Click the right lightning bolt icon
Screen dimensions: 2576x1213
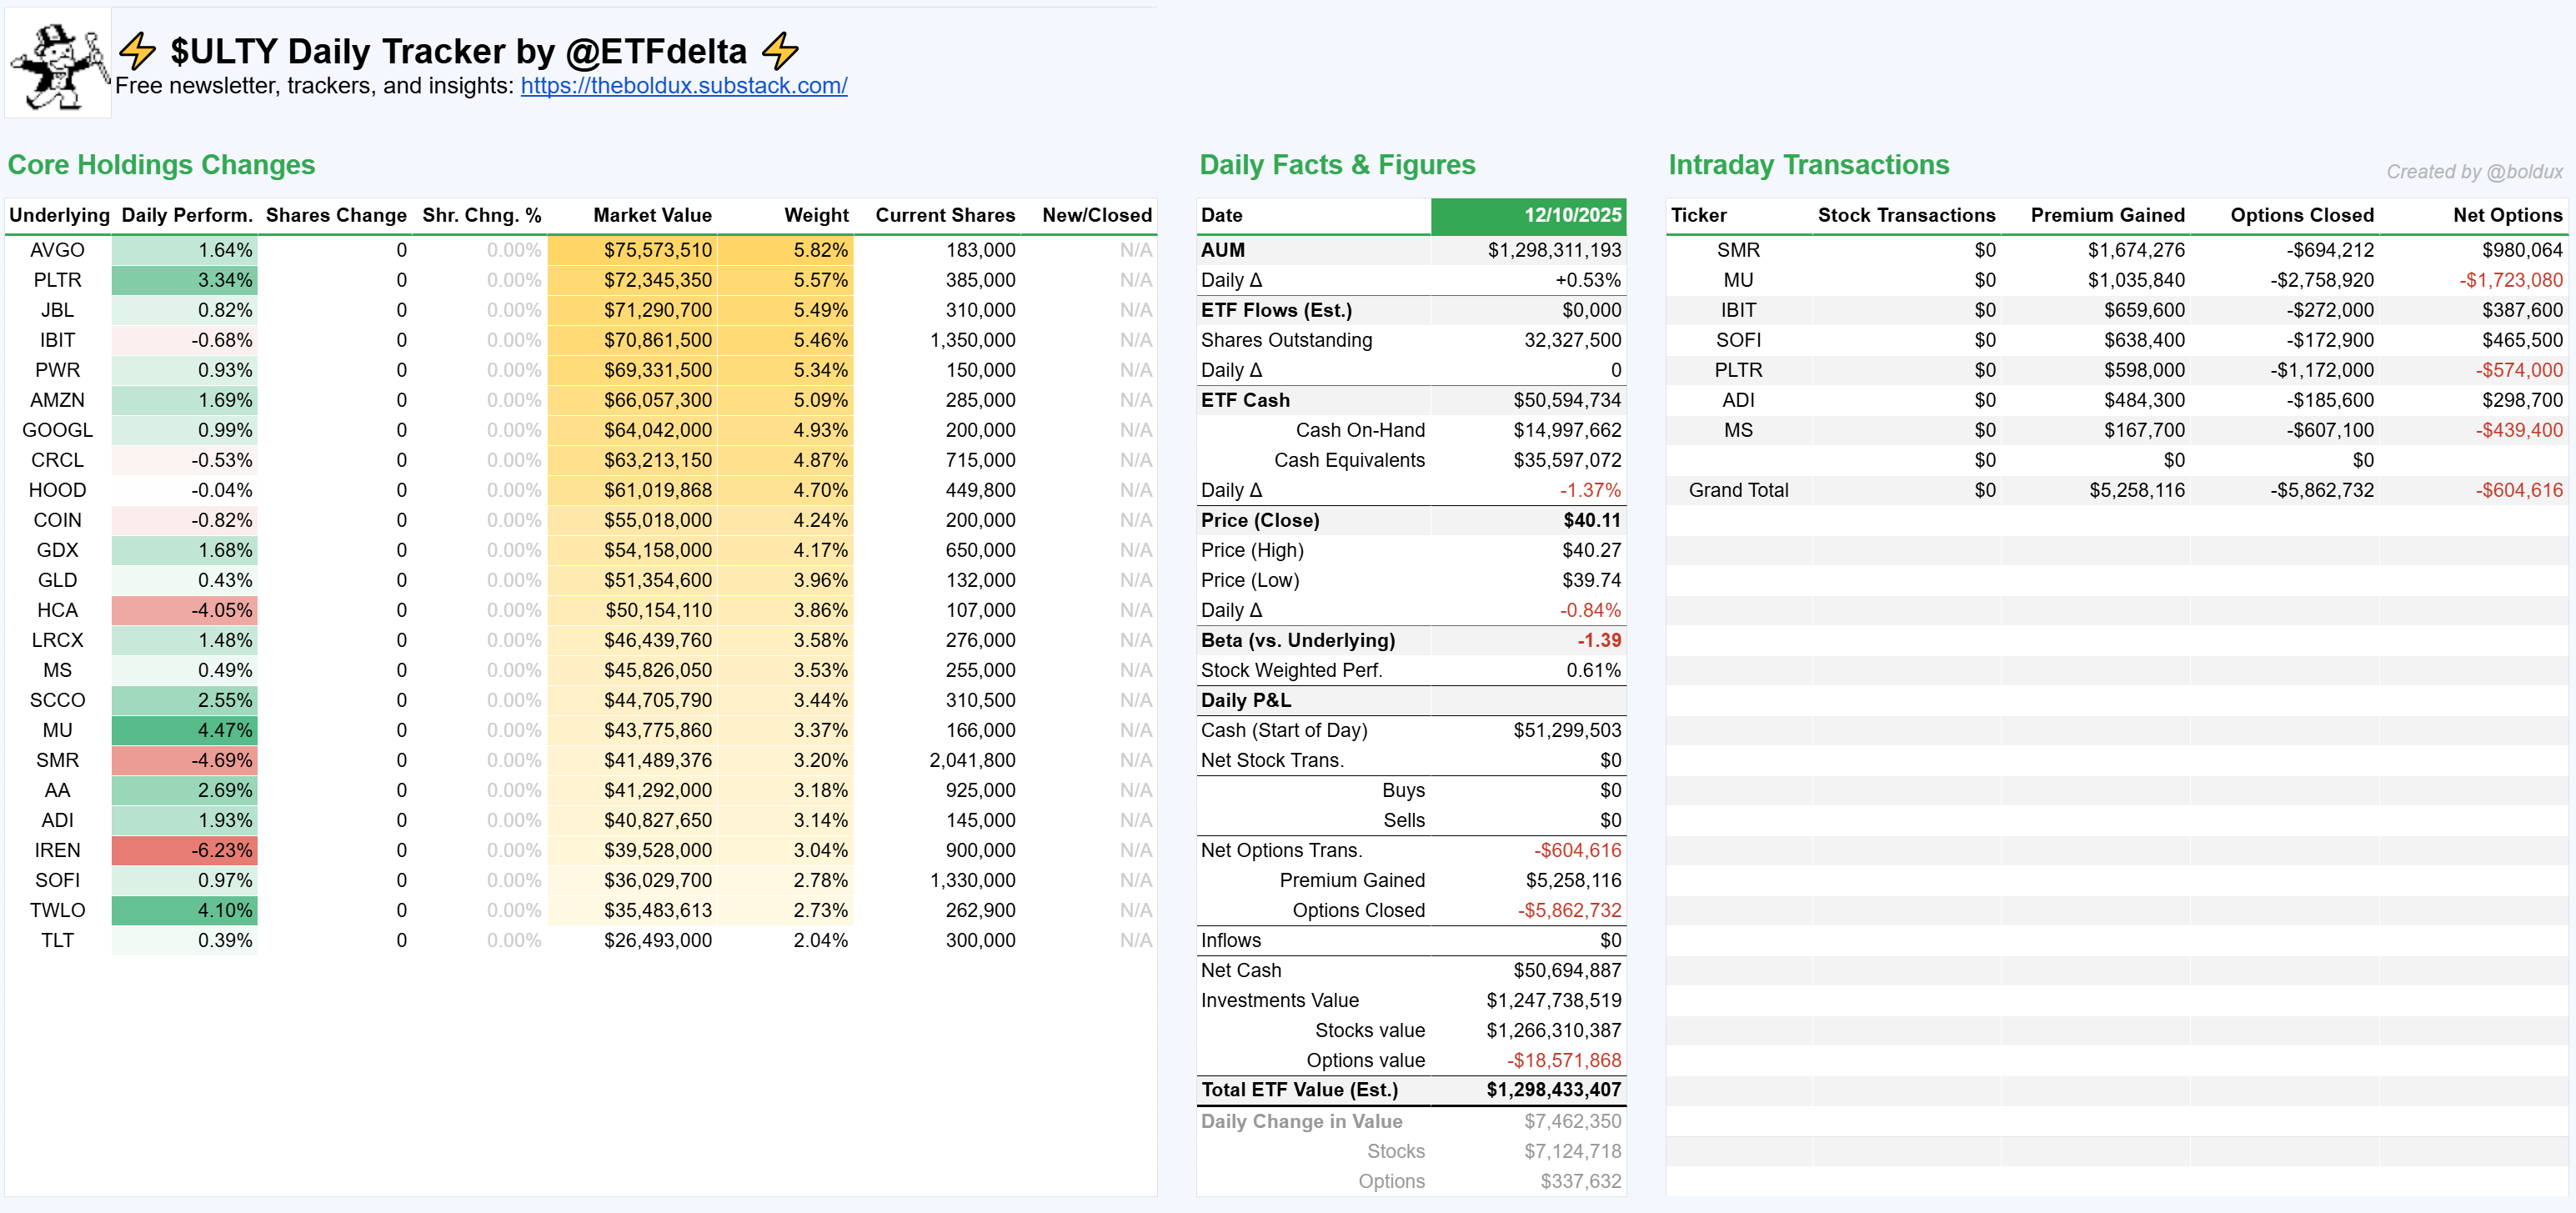780,50
